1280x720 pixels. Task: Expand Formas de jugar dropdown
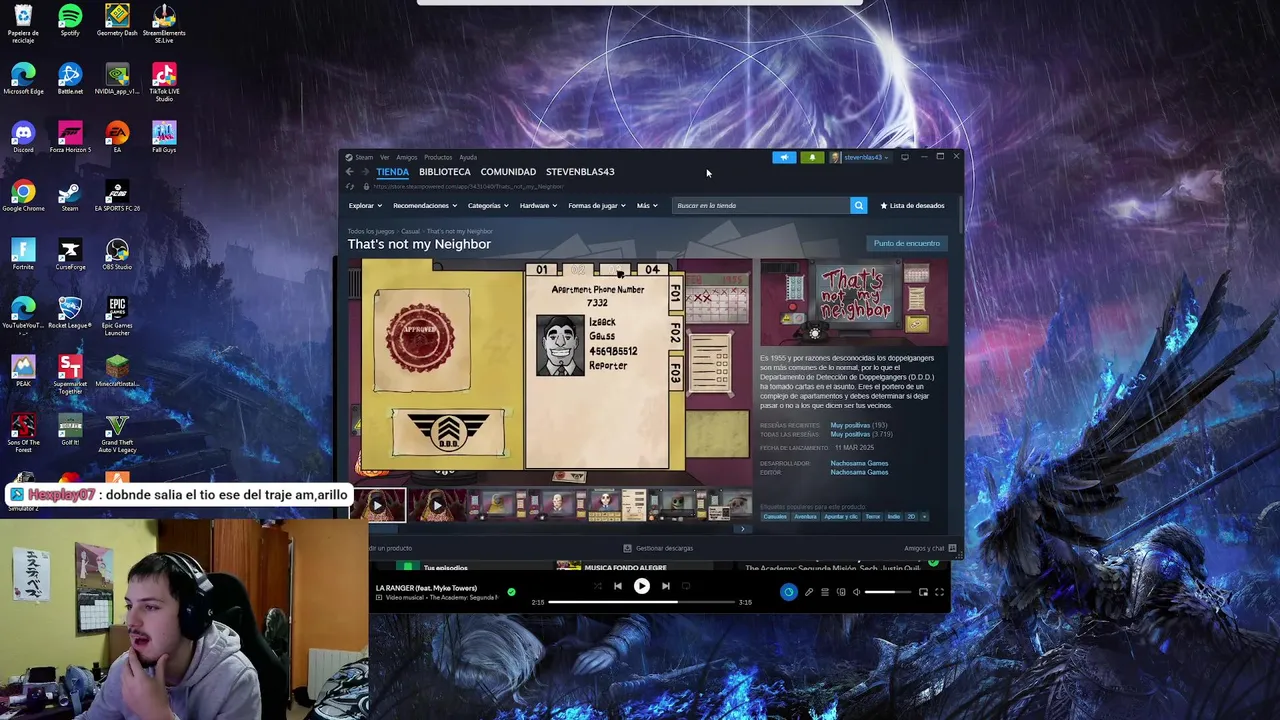click(x=597, y=206)
